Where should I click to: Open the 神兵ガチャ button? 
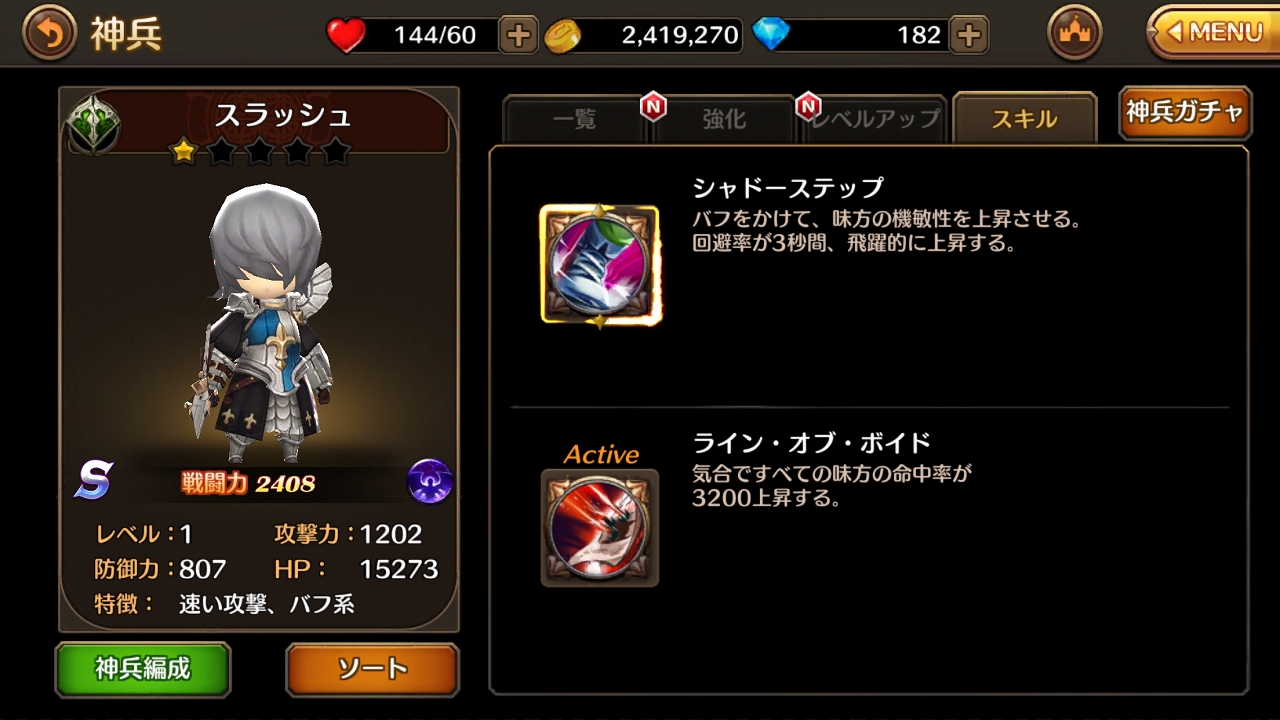pos(1185,112)
